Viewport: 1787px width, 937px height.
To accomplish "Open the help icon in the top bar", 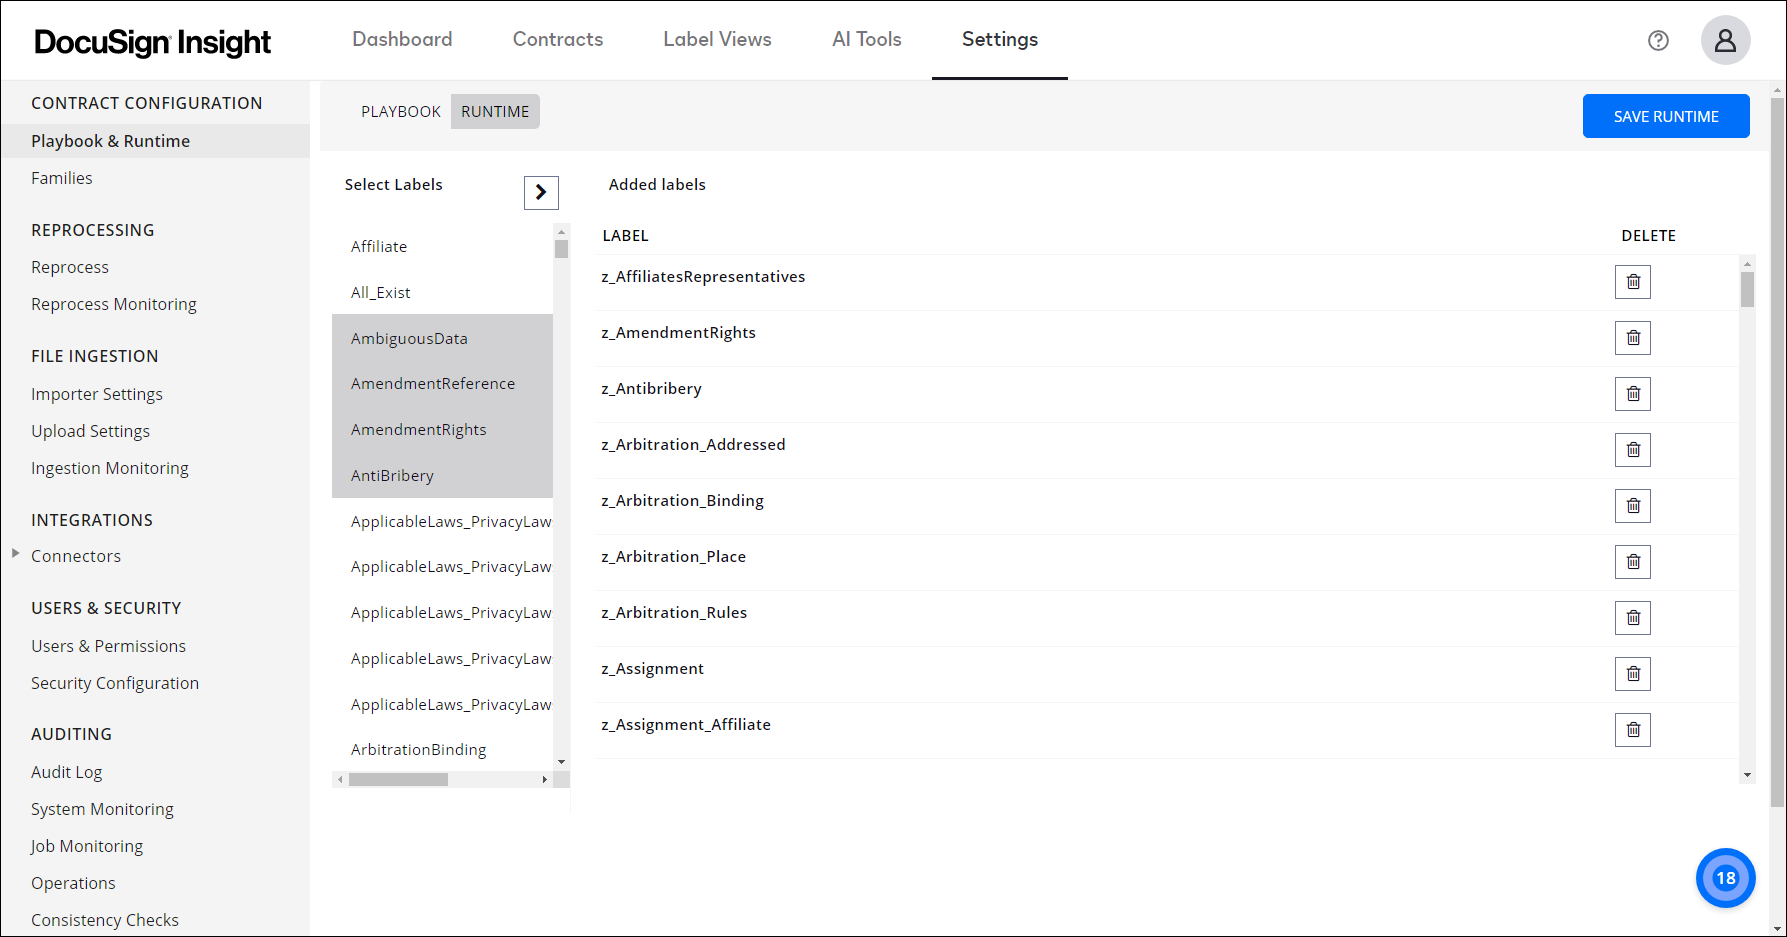I will [1658, 40].
